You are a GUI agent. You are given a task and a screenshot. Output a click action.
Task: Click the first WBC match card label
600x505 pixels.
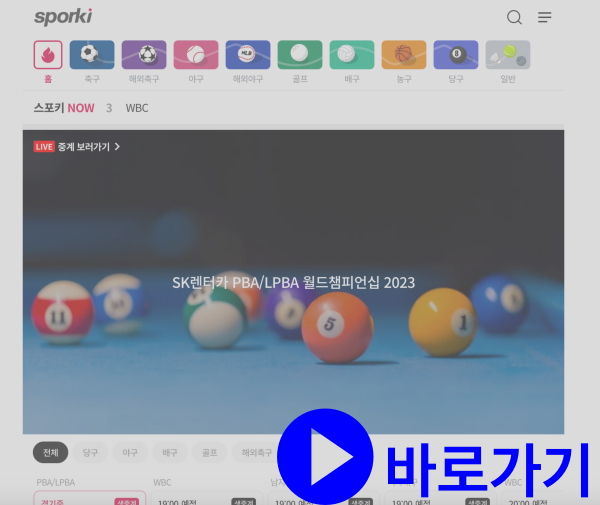coord(162,482)
